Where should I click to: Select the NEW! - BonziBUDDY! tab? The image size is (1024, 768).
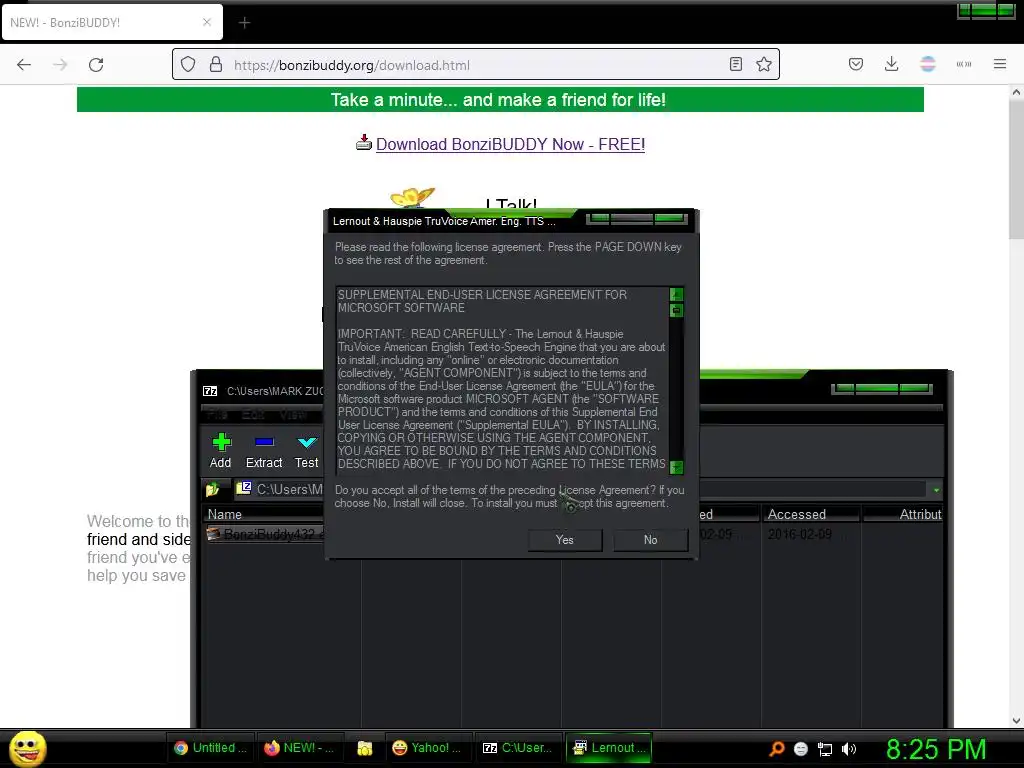click(112, 22)
